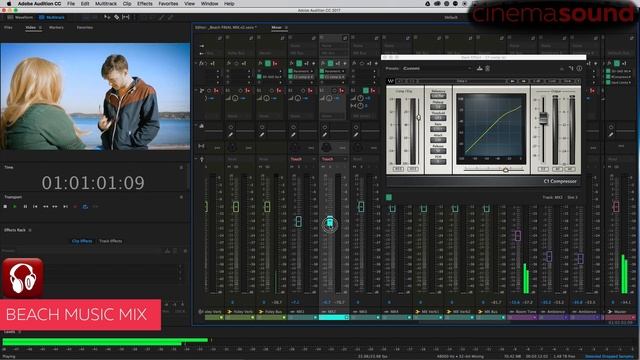Click the C1 Ratio value button
Image resolution: width=640 pixels, height=360 pixels.
pyautogui.click(x=438, y=129)
